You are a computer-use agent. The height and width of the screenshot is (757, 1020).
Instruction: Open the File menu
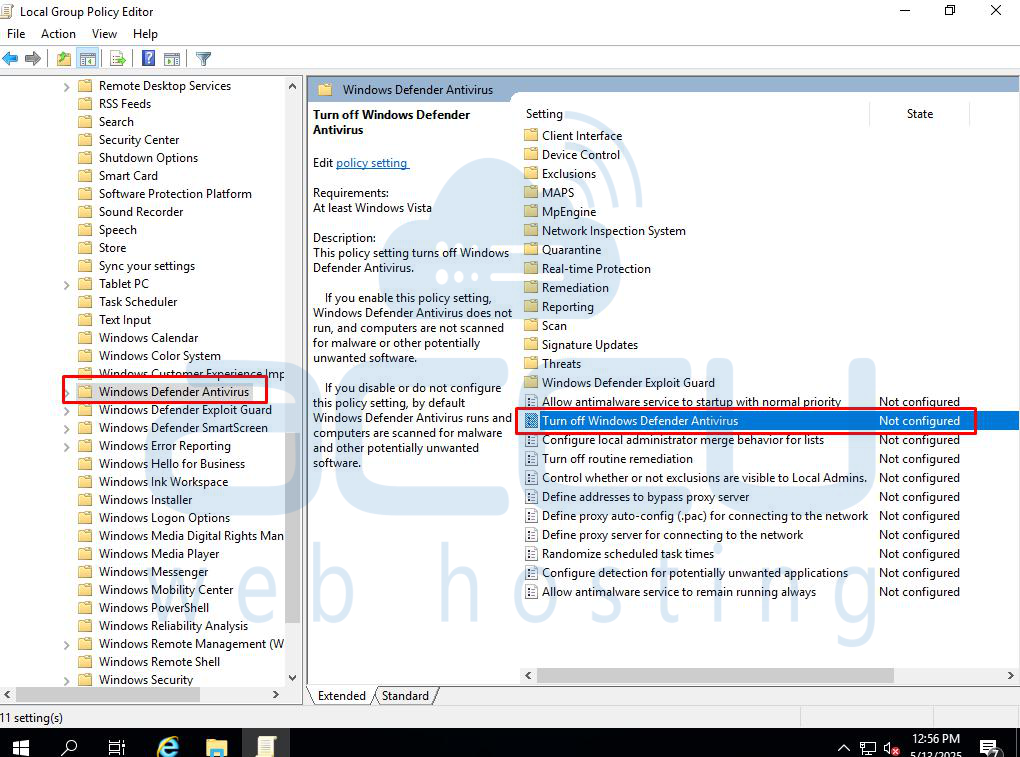point(16,34)
